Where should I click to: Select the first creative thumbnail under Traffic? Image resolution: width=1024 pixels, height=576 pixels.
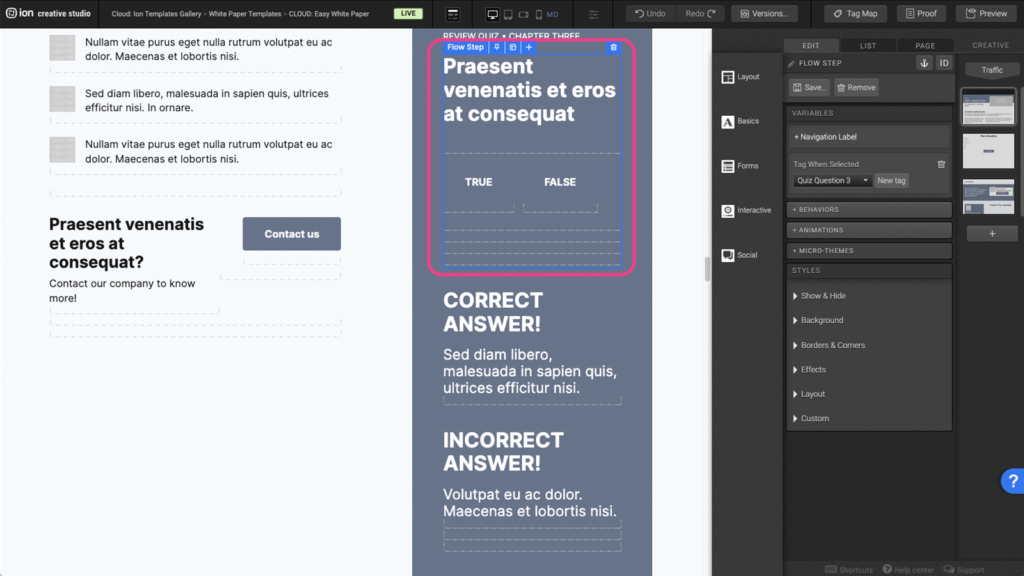tap(988, 108)
